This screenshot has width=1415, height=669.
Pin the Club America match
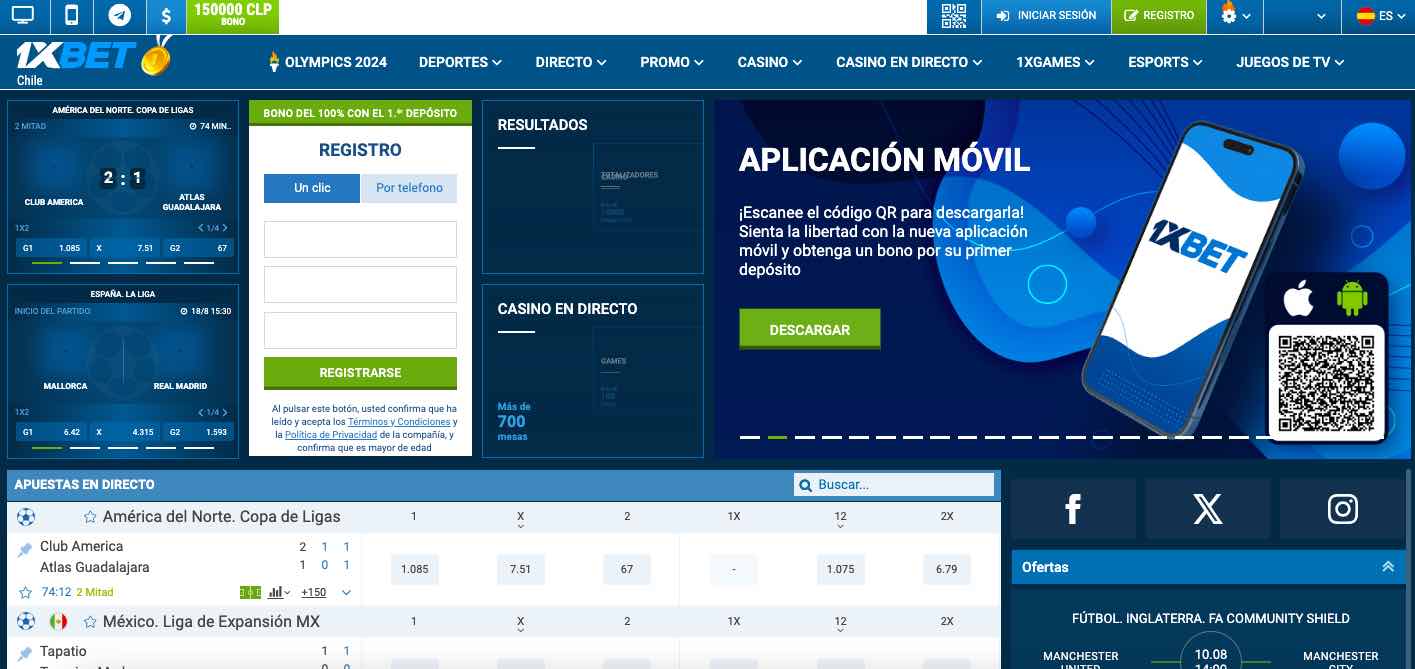click(x=25, y=550)
